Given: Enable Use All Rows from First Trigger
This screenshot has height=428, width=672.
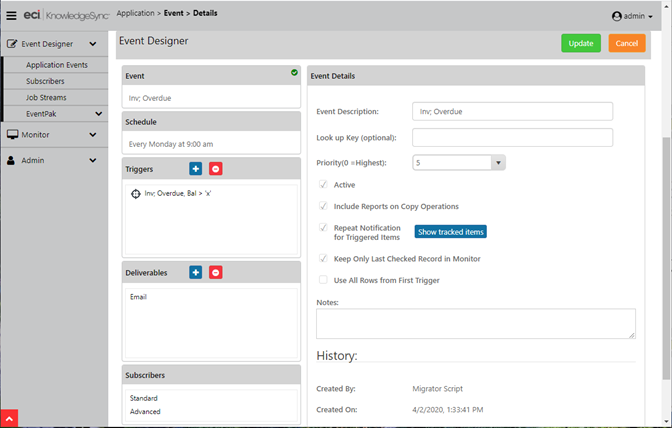Looking at the screenshot, I should (323, 280).
